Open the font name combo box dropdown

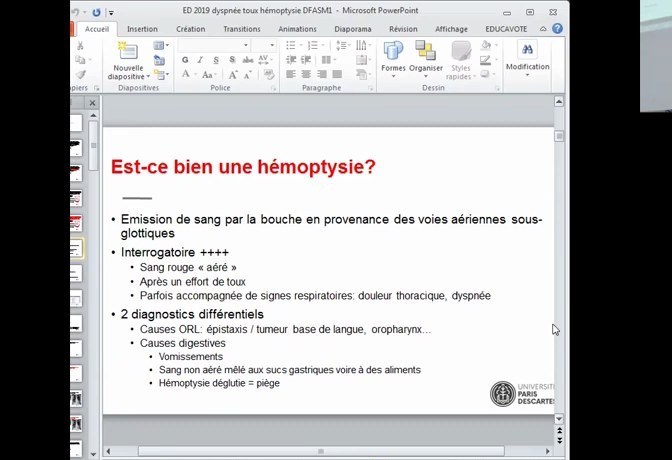pos(246,45)
